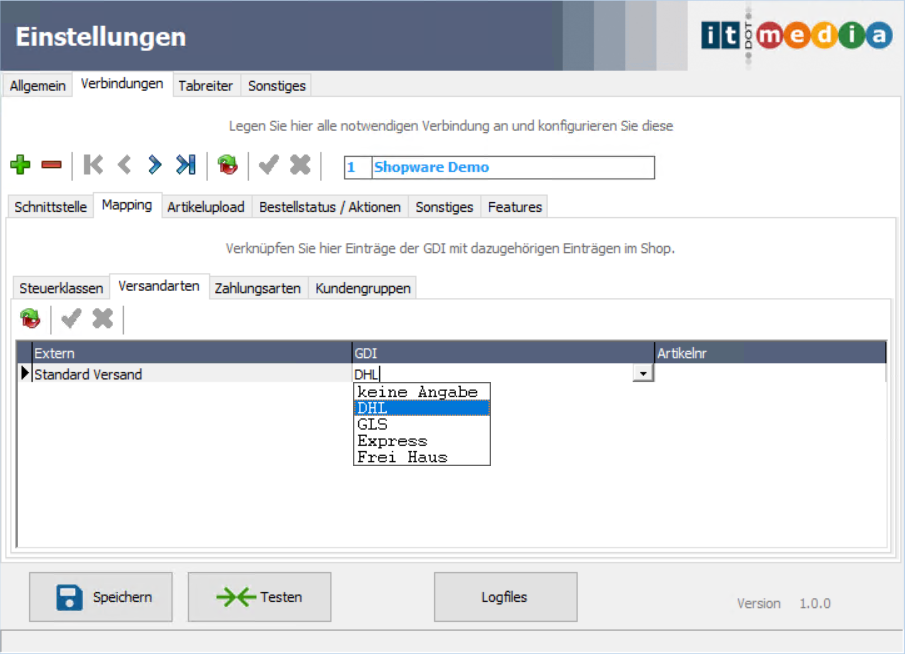905x654 pixels.
Task: Open the Allgemein settings tab
Action: click(38, 86)
